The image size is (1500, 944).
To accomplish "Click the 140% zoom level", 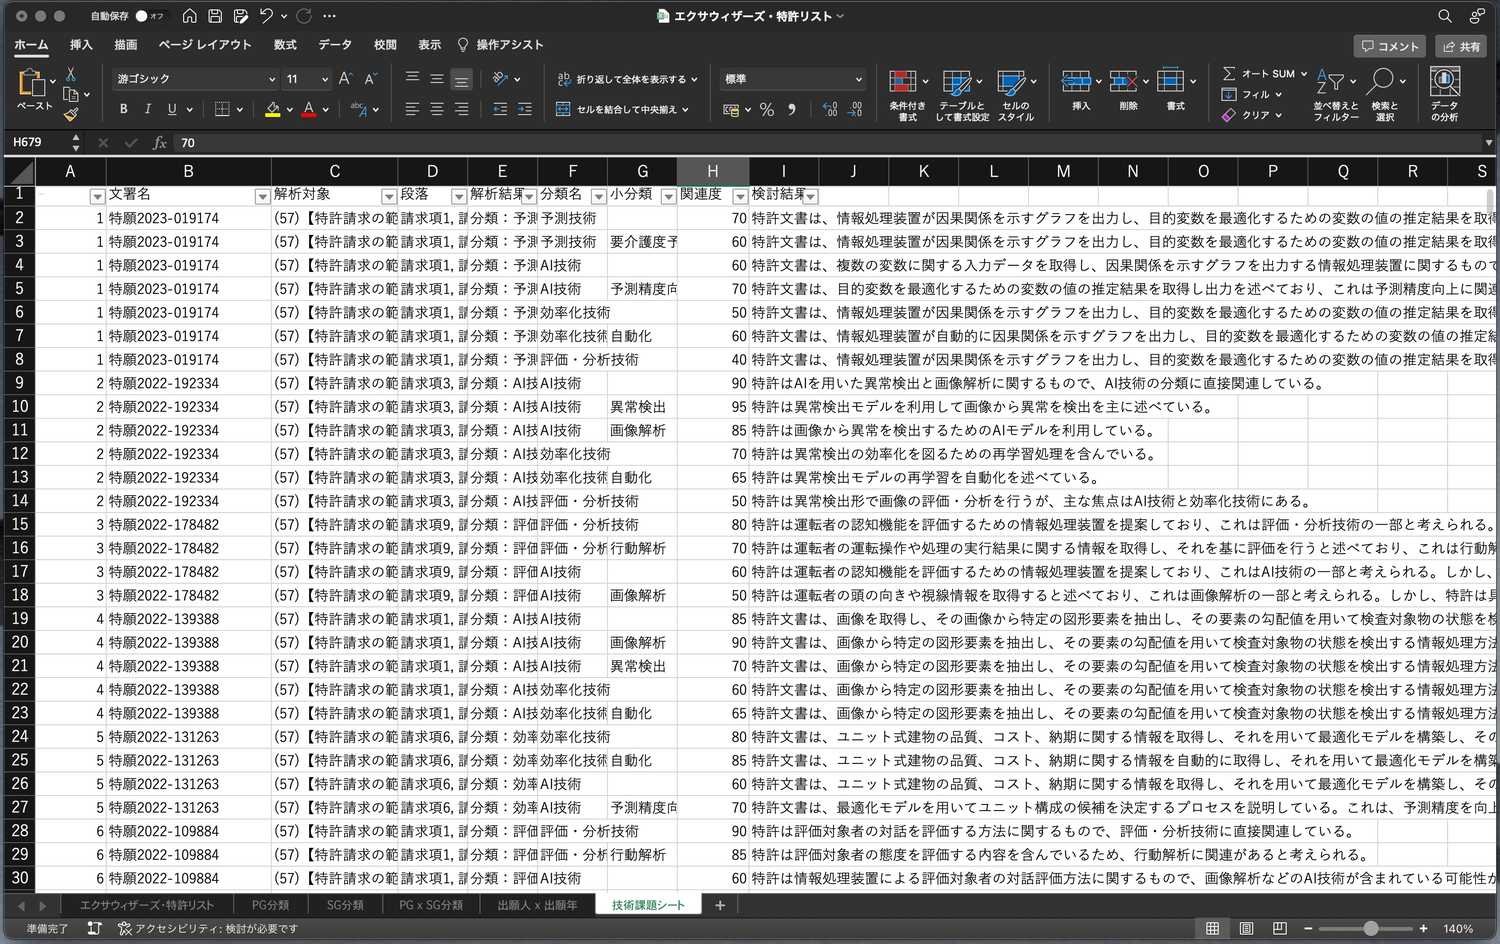I will click(x=1458, y=929).
